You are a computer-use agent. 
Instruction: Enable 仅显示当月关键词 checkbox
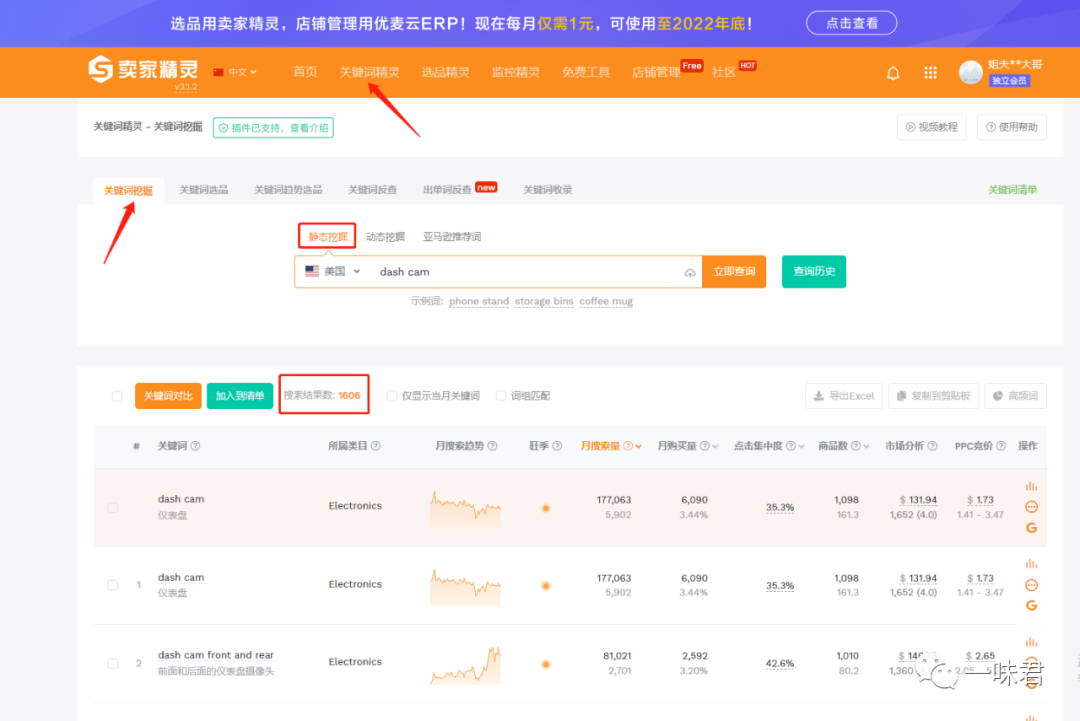click(x=392, y=396)
